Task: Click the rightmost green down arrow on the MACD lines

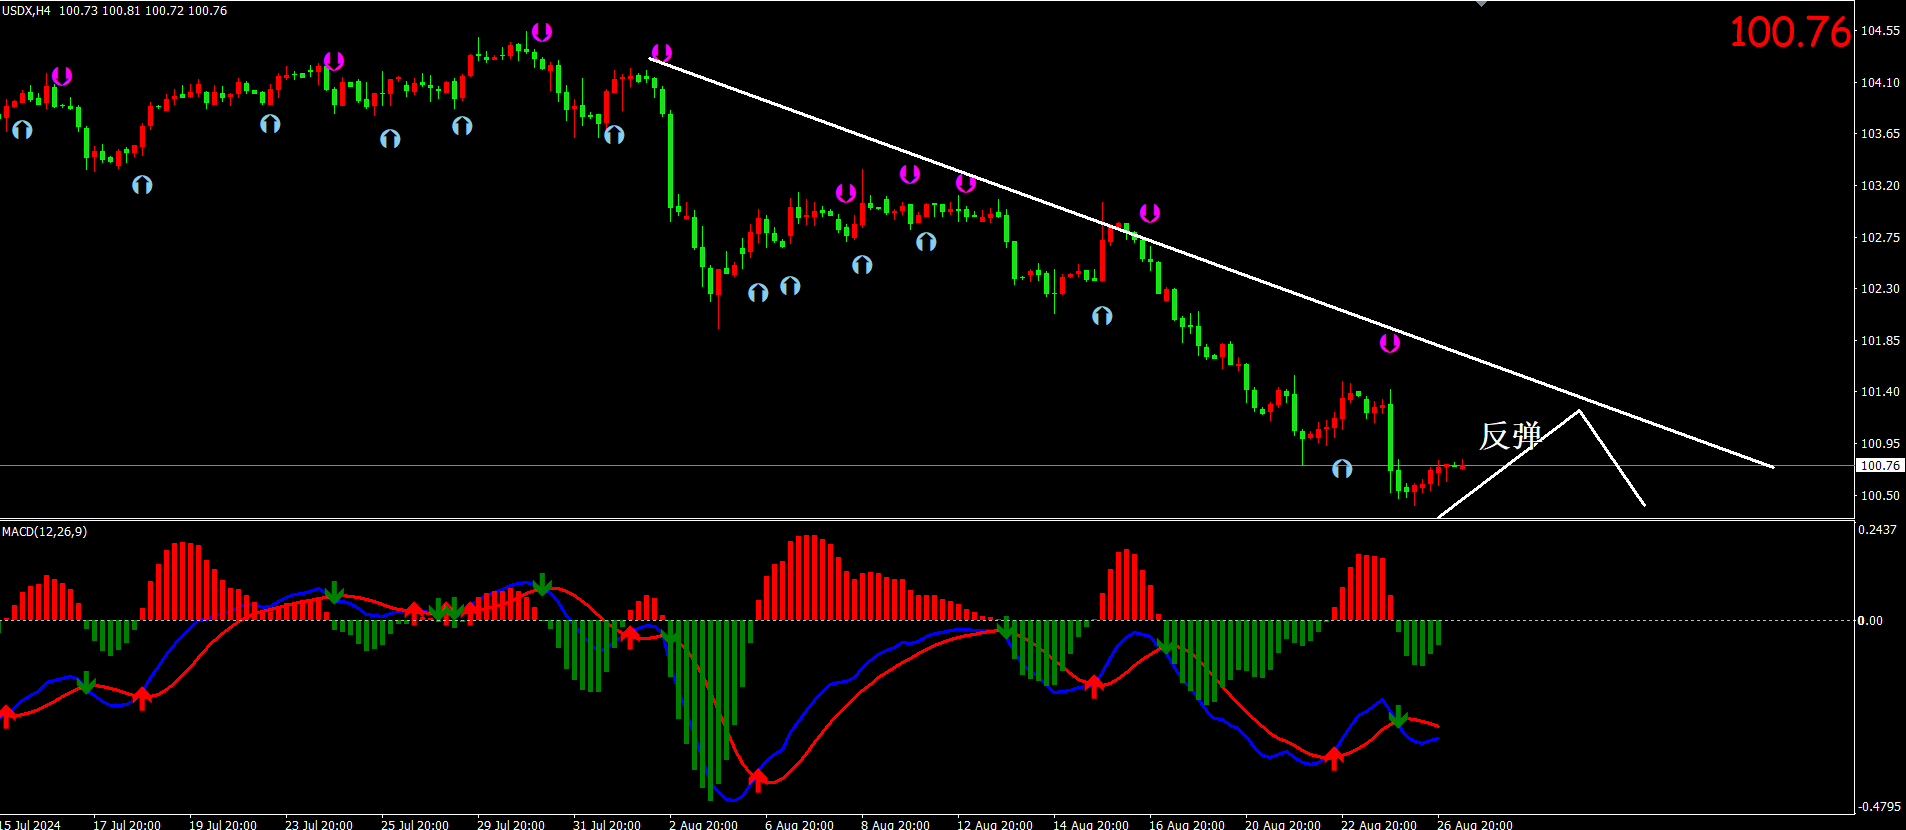Action: click(x=1398, y=715)
